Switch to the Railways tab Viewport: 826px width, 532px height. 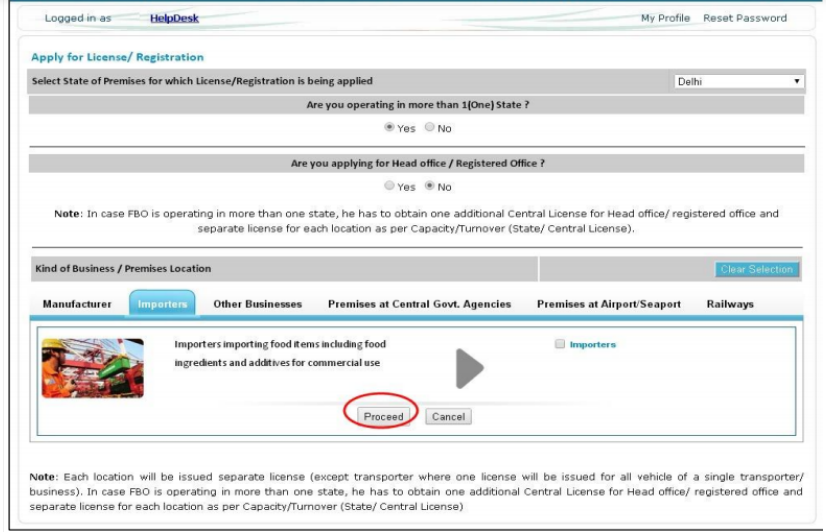730,304
